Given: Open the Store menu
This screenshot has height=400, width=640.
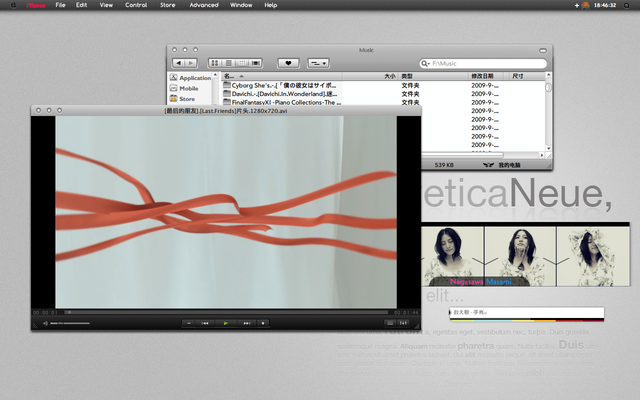Looking at the screenshot, I should tap(167, 5).
